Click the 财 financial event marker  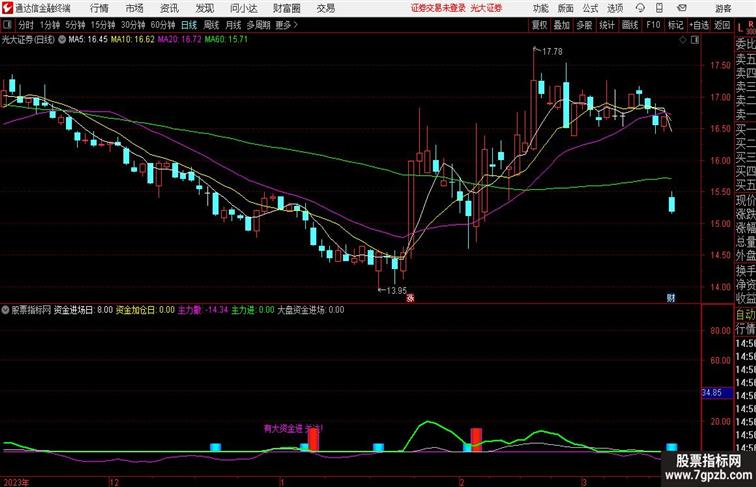point(671,298)
